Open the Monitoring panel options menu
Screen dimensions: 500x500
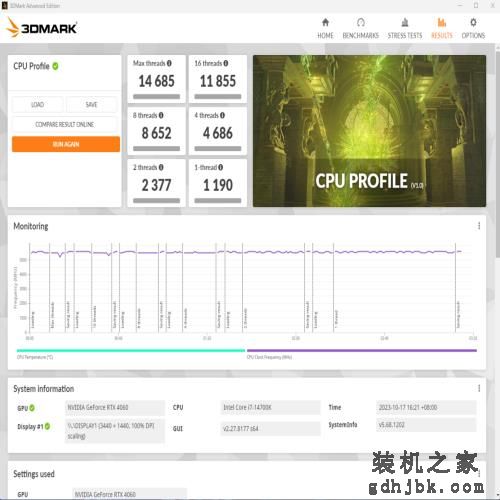point(479,226)
